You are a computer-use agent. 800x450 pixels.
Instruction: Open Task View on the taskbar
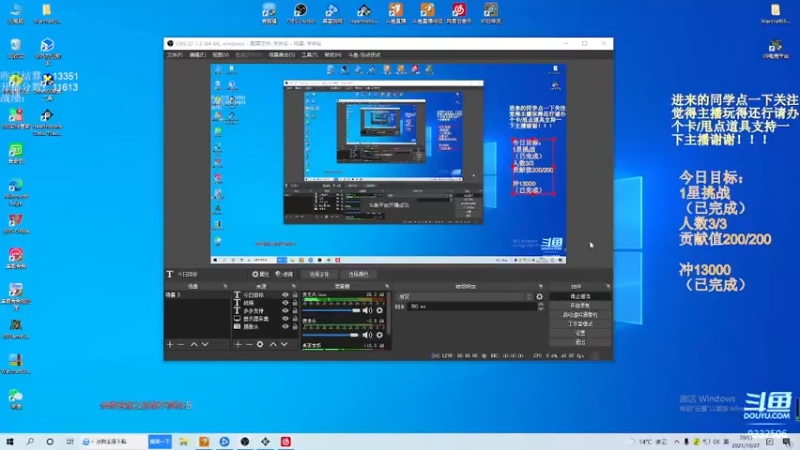69,441
